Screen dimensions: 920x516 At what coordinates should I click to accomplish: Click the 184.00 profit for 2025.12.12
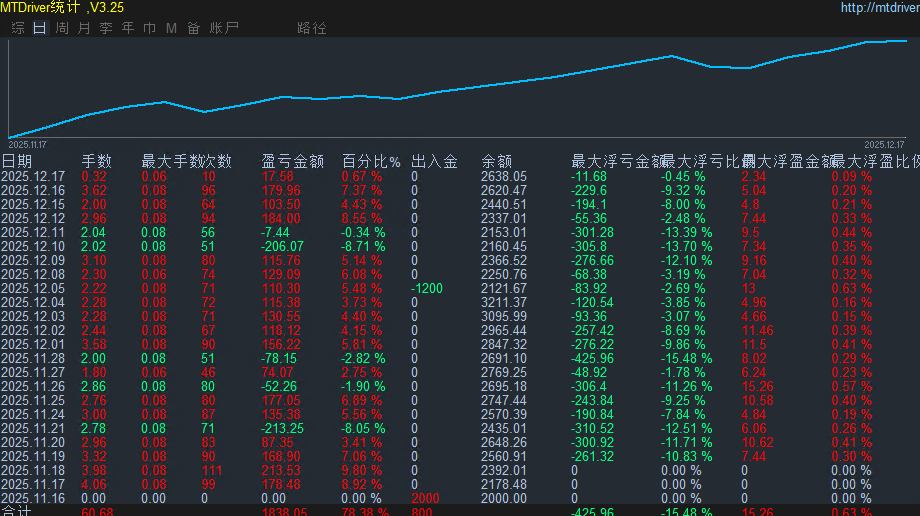pyautogui.click(x=281, y=219)
